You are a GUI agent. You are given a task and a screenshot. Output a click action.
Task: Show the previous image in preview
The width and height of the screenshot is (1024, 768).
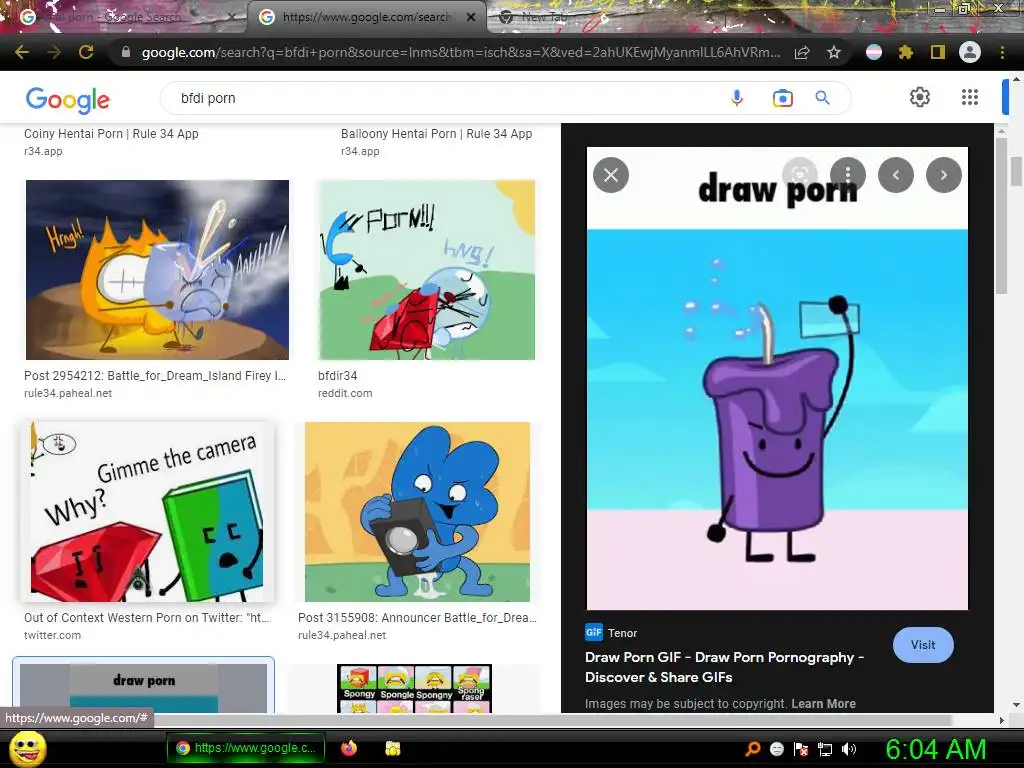[x=896, y=174]
